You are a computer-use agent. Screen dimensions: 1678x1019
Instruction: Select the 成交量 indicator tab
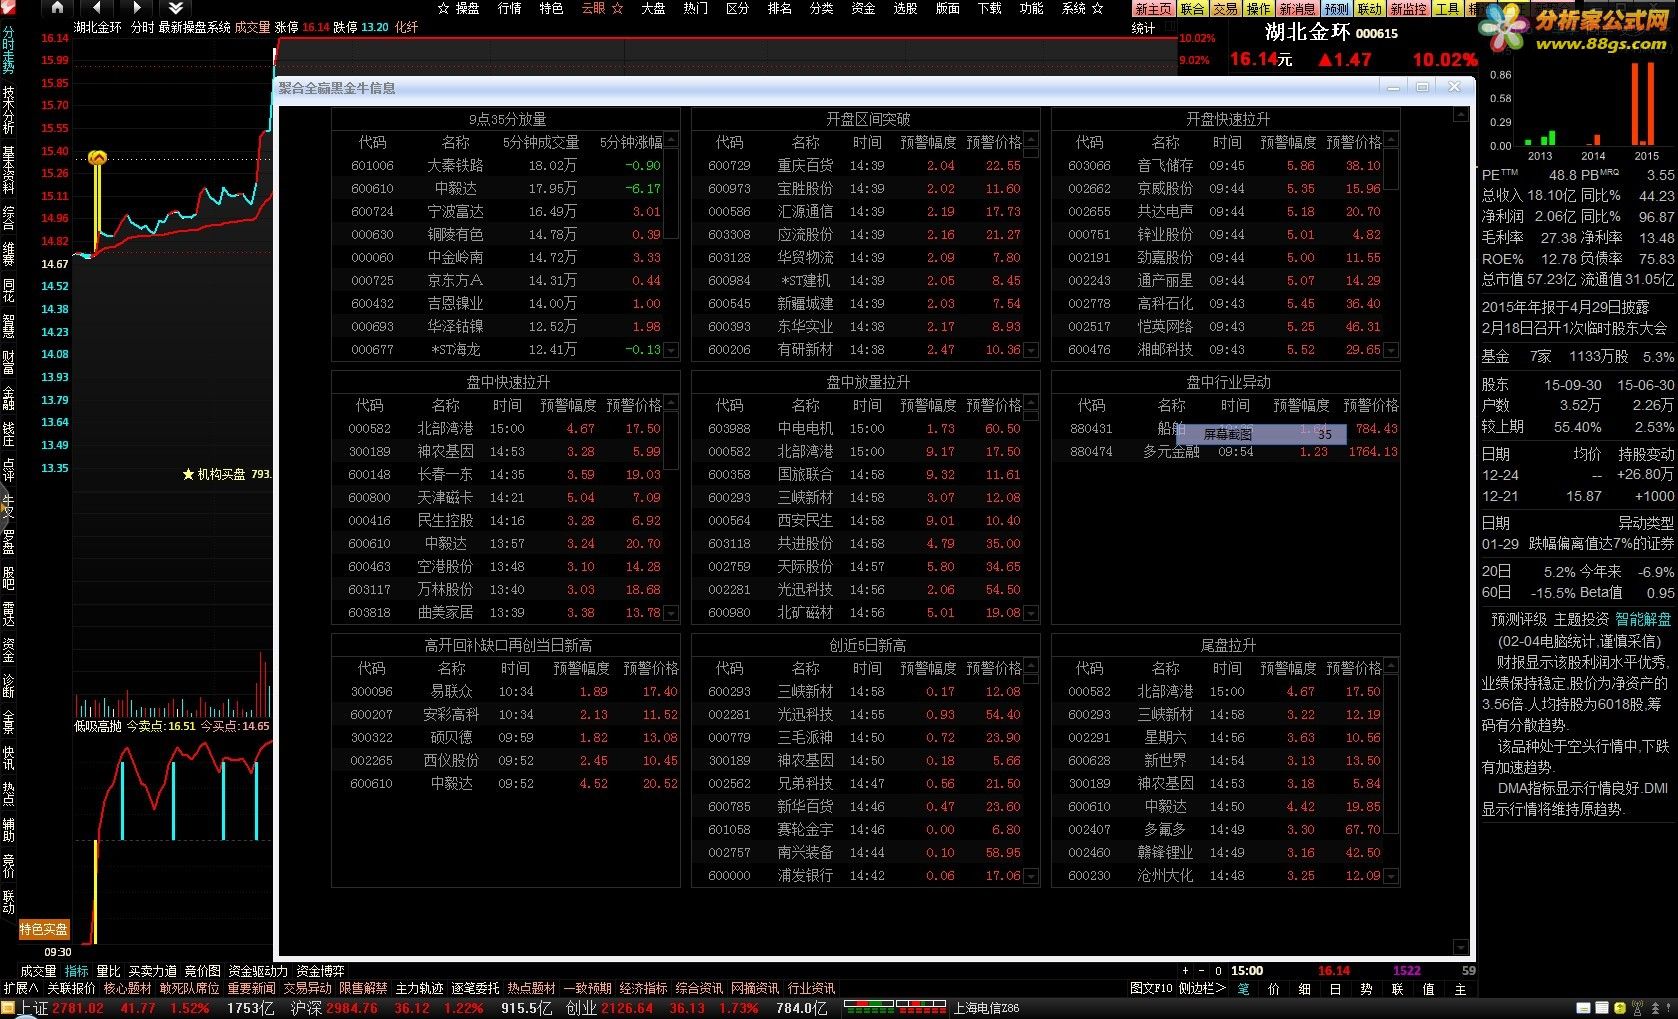[x=38, y=971]
